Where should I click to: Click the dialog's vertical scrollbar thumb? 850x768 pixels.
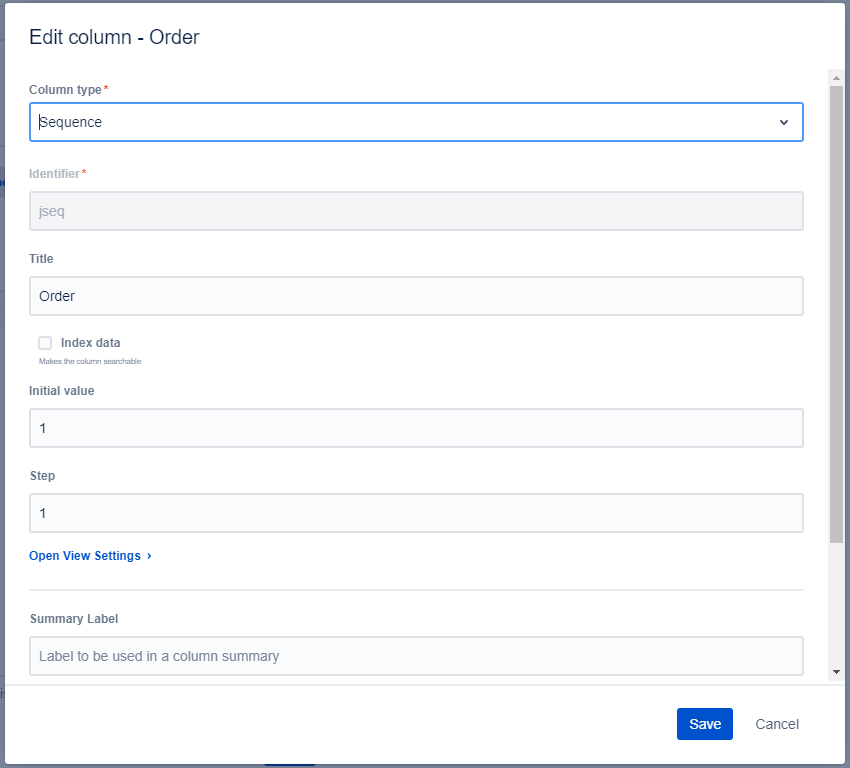836,310
